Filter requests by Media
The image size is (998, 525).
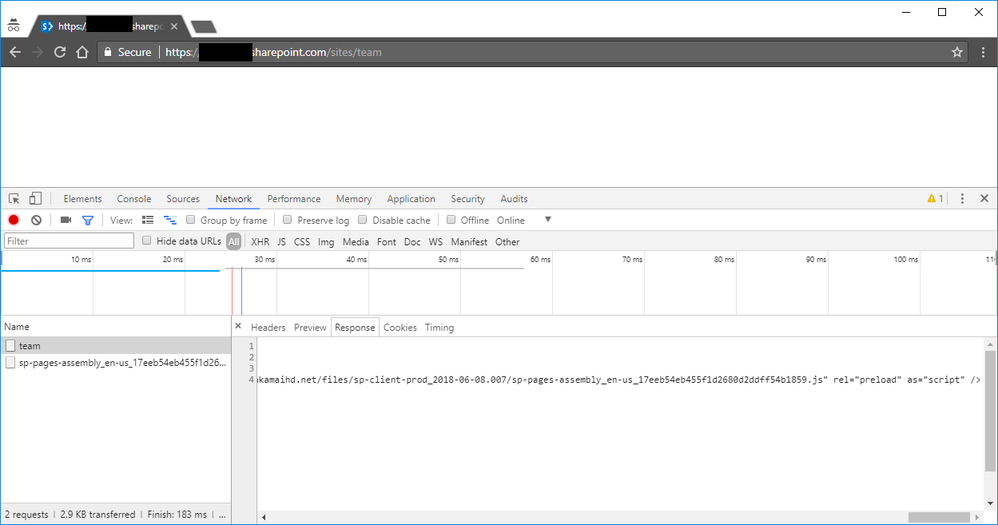pyautogui.click(x=355, y=242)
